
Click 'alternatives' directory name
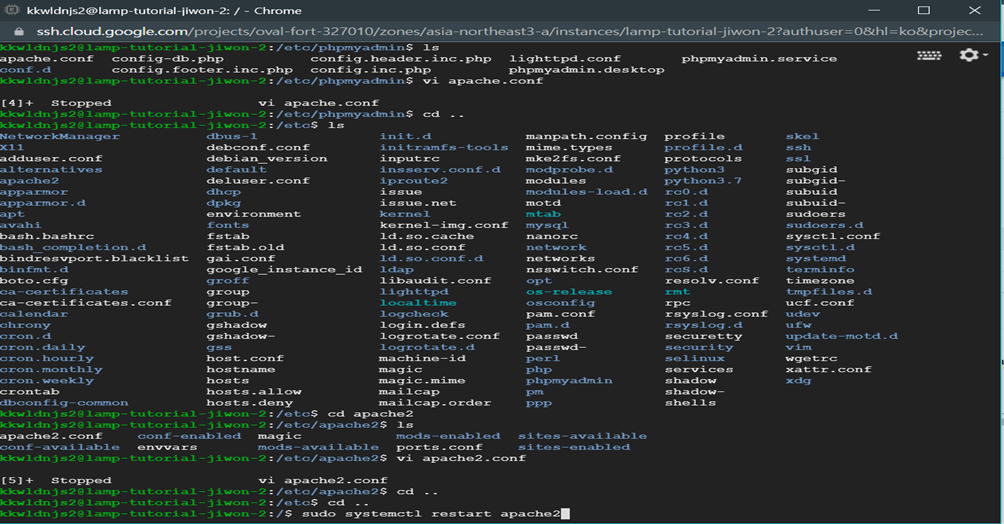[x=51, y=170]
